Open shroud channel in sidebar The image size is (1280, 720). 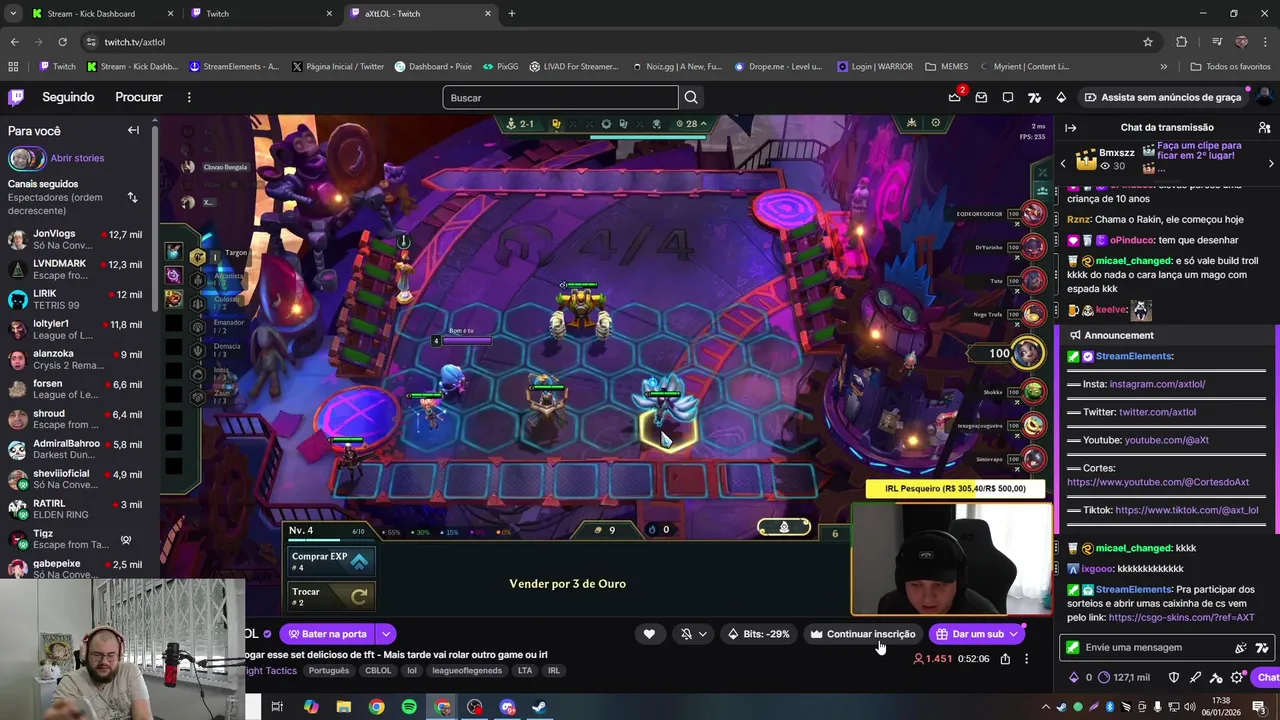click(x=77, y=420)
